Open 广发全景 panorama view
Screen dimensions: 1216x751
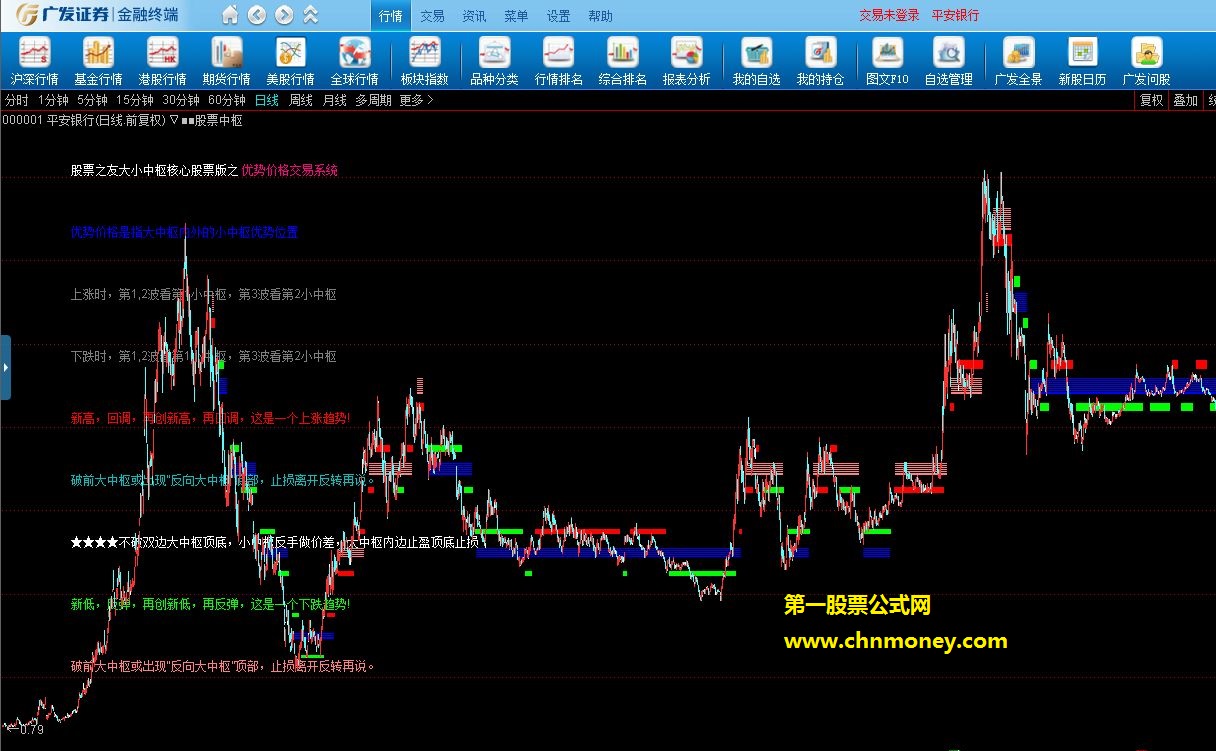1019,61
